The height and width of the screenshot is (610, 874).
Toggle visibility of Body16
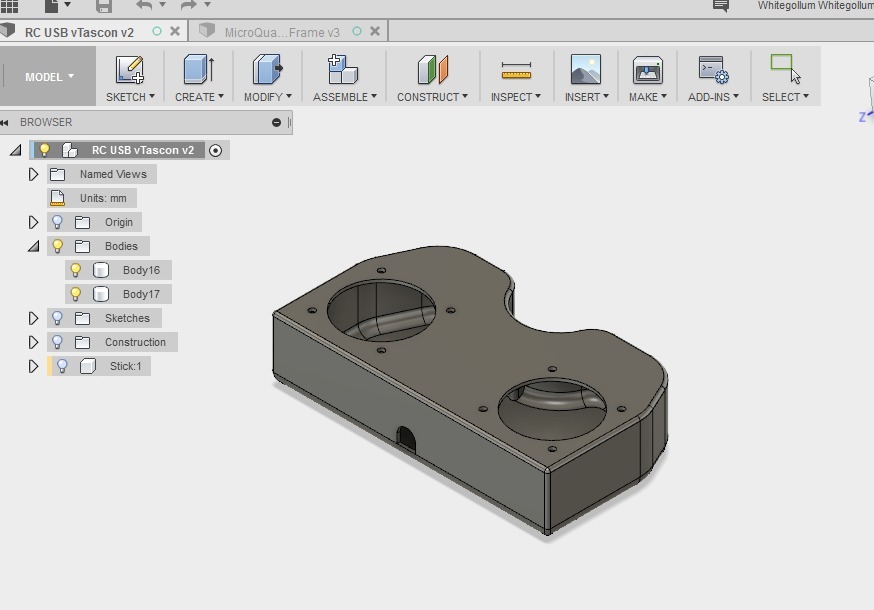pos(76,269)
